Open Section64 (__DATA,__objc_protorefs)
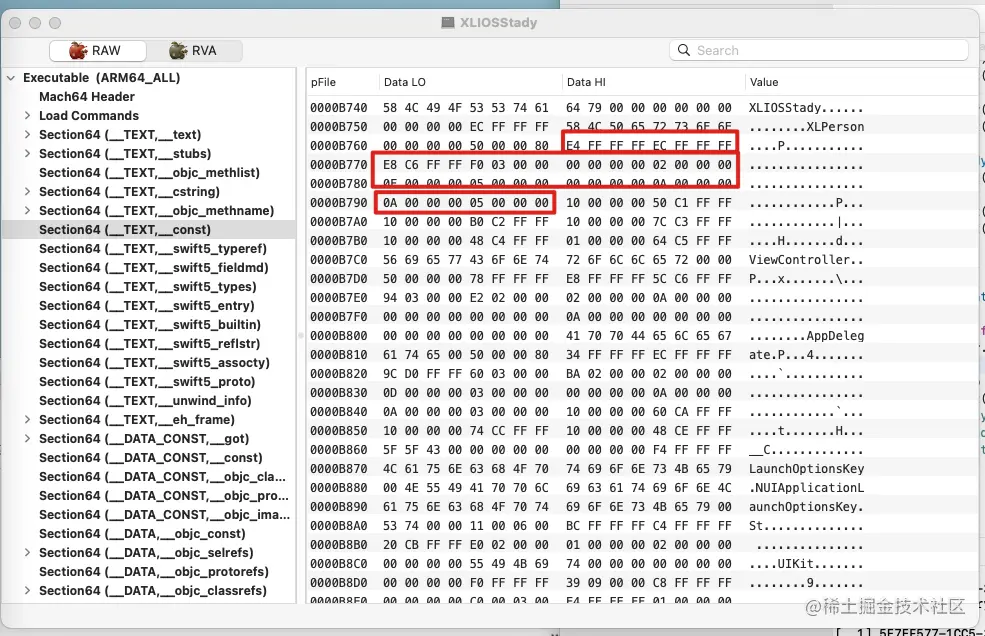Screen dimensions: 985x636 click(154, 572)
